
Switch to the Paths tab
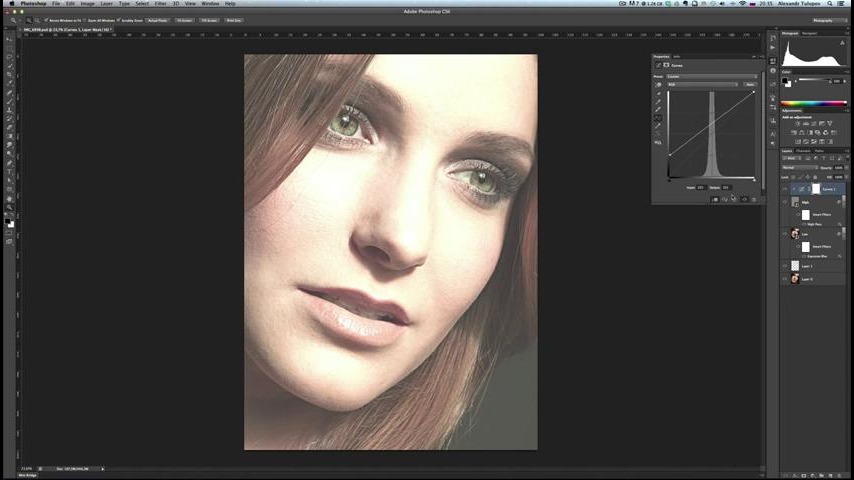(819, 150)
